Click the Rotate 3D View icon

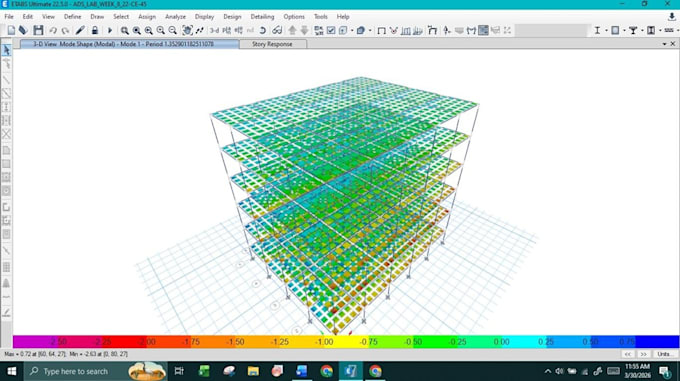click(x=263, y=30)
